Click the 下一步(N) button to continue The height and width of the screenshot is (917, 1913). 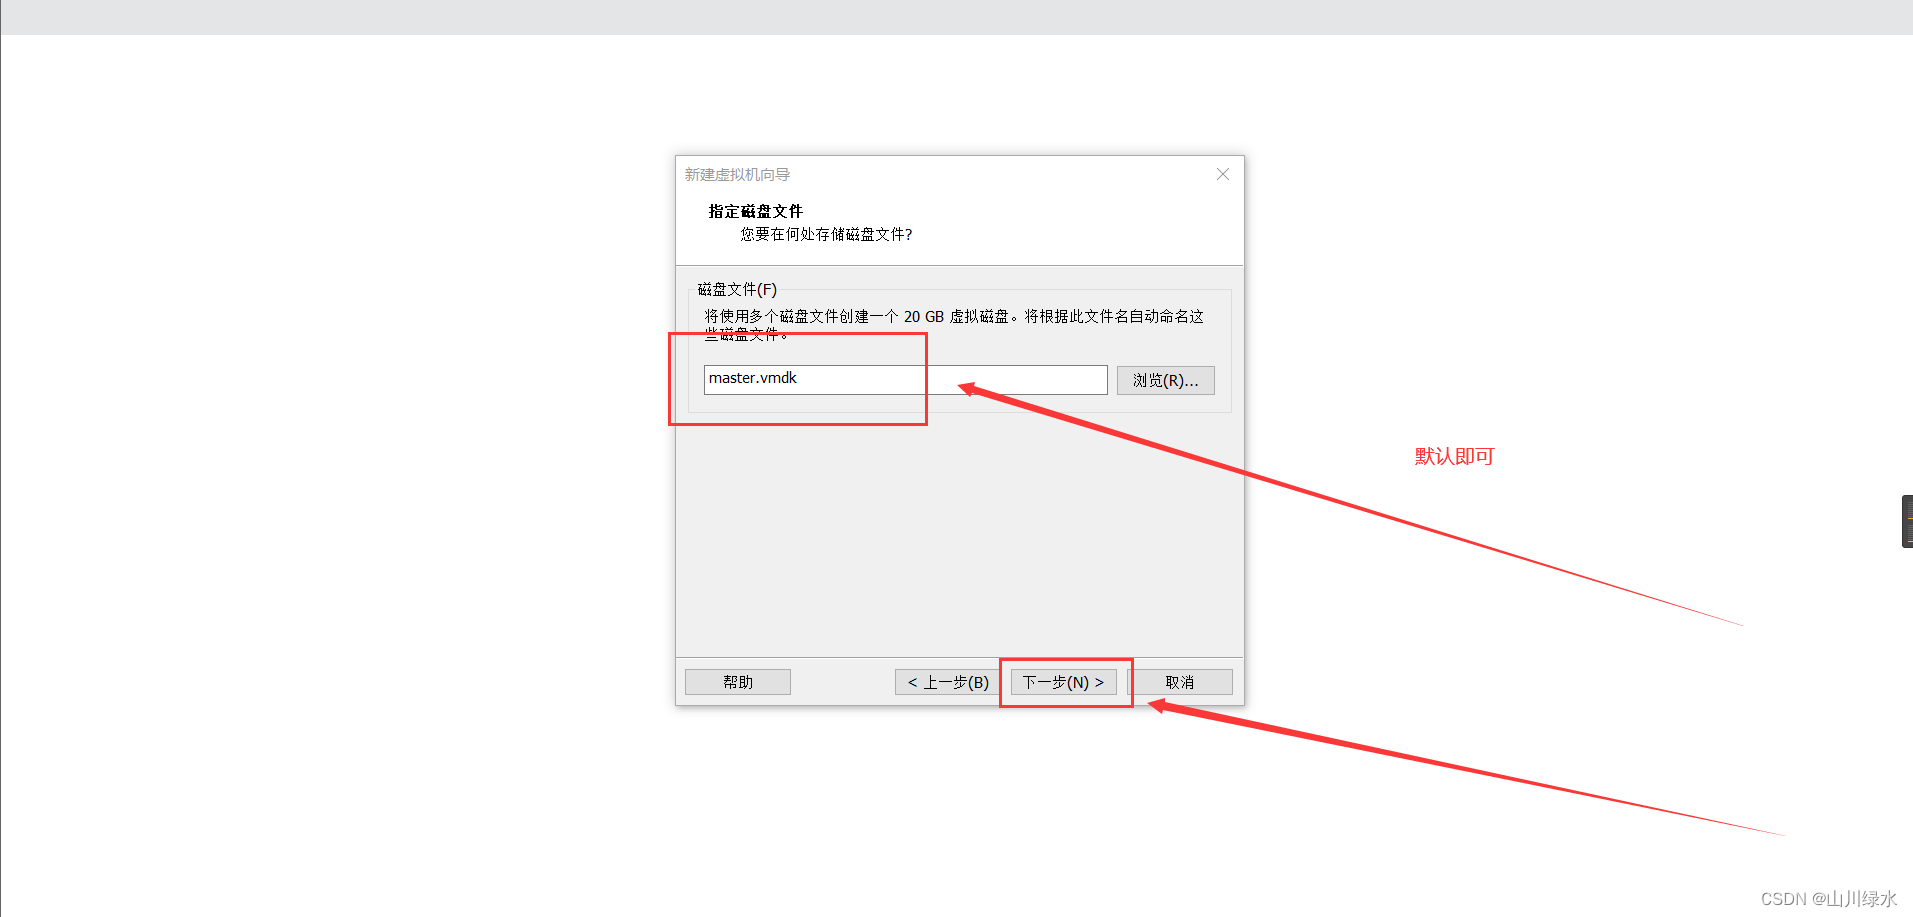(1064, 681)
